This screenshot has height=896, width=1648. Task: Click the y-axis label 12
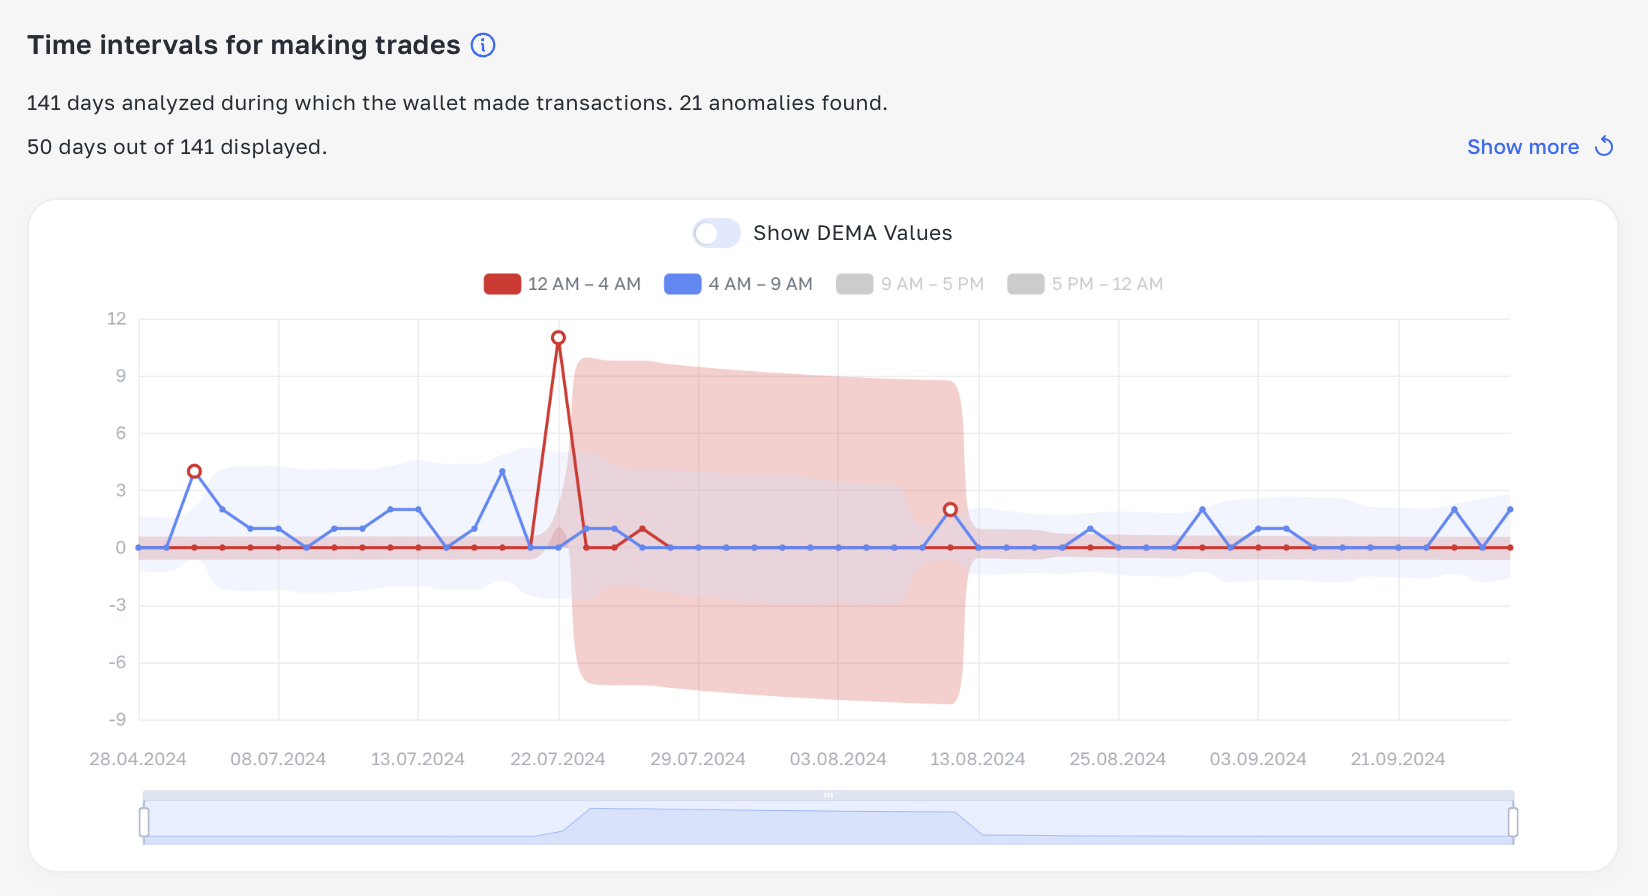(x=117, y=319)
